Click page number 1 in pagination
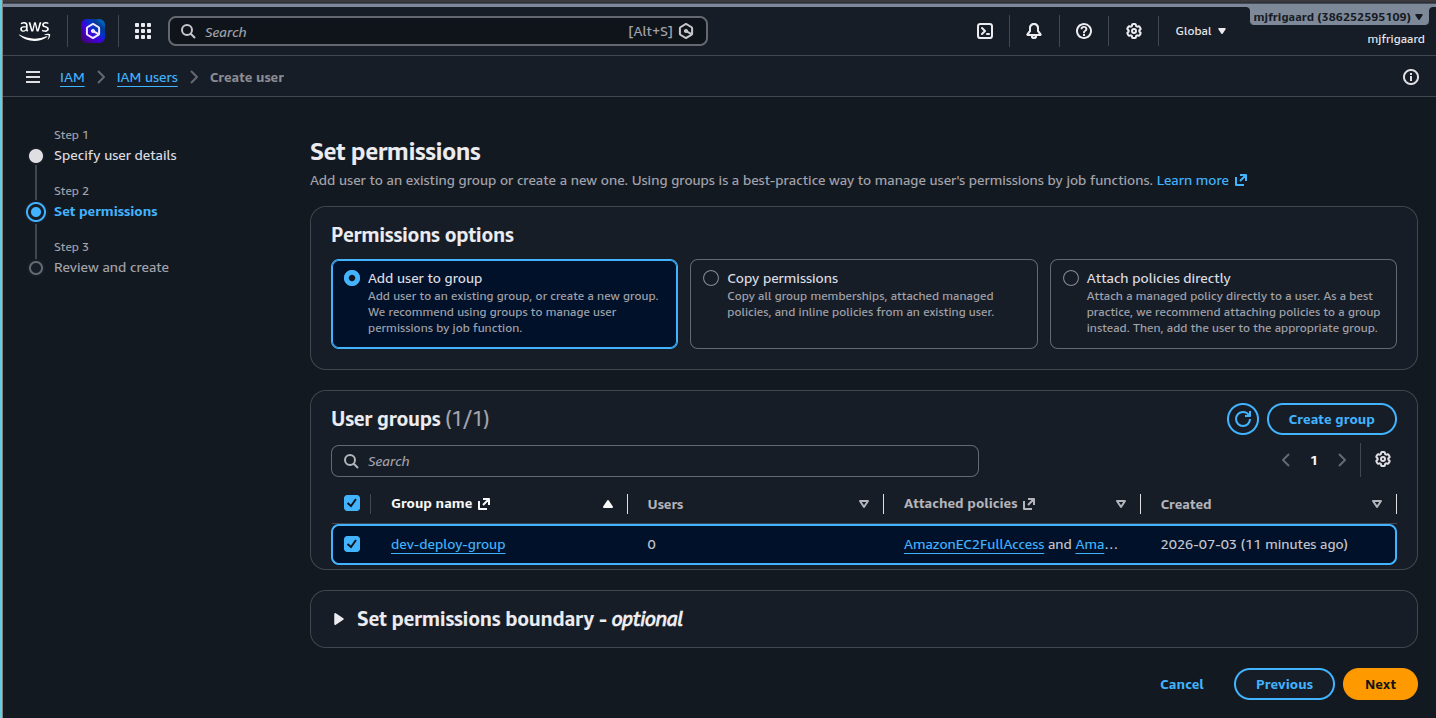 click(x=1314, y=460)
